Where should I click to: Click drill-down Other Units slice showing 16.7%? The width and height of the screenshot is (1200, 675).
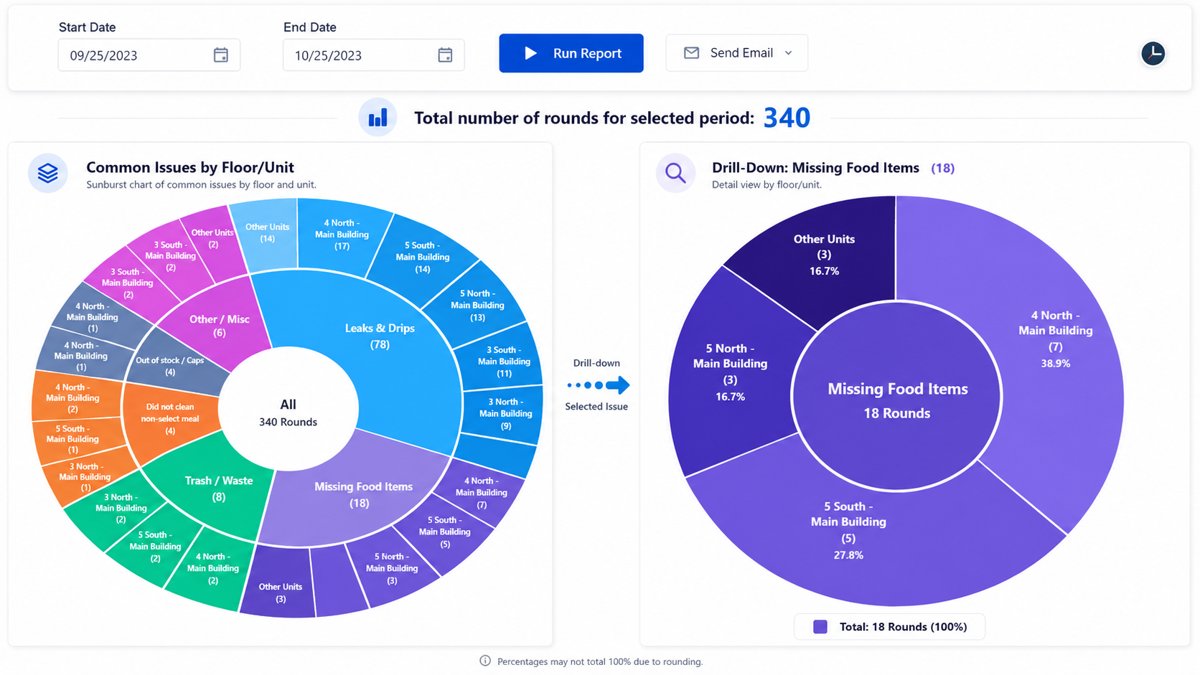click(823, 255)
